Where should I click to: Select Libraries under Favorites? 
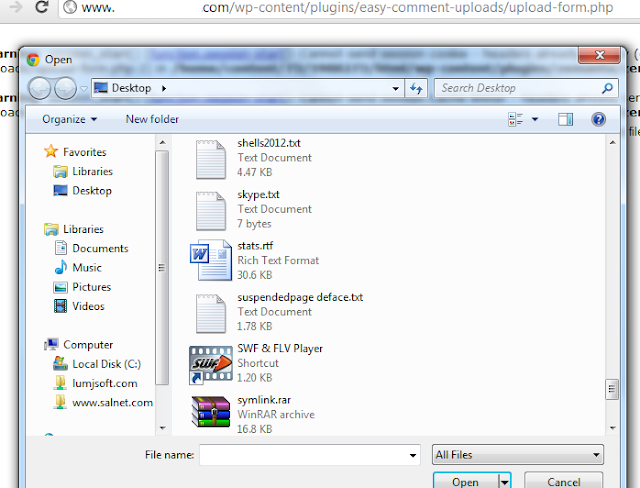tap(92, 171)
